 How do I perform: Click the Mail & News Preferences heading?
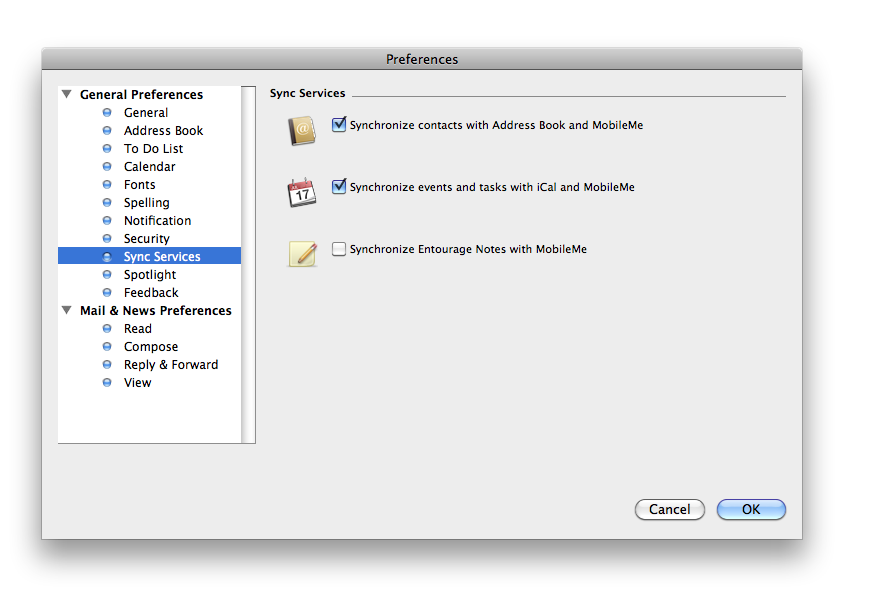tap(156, 310)
